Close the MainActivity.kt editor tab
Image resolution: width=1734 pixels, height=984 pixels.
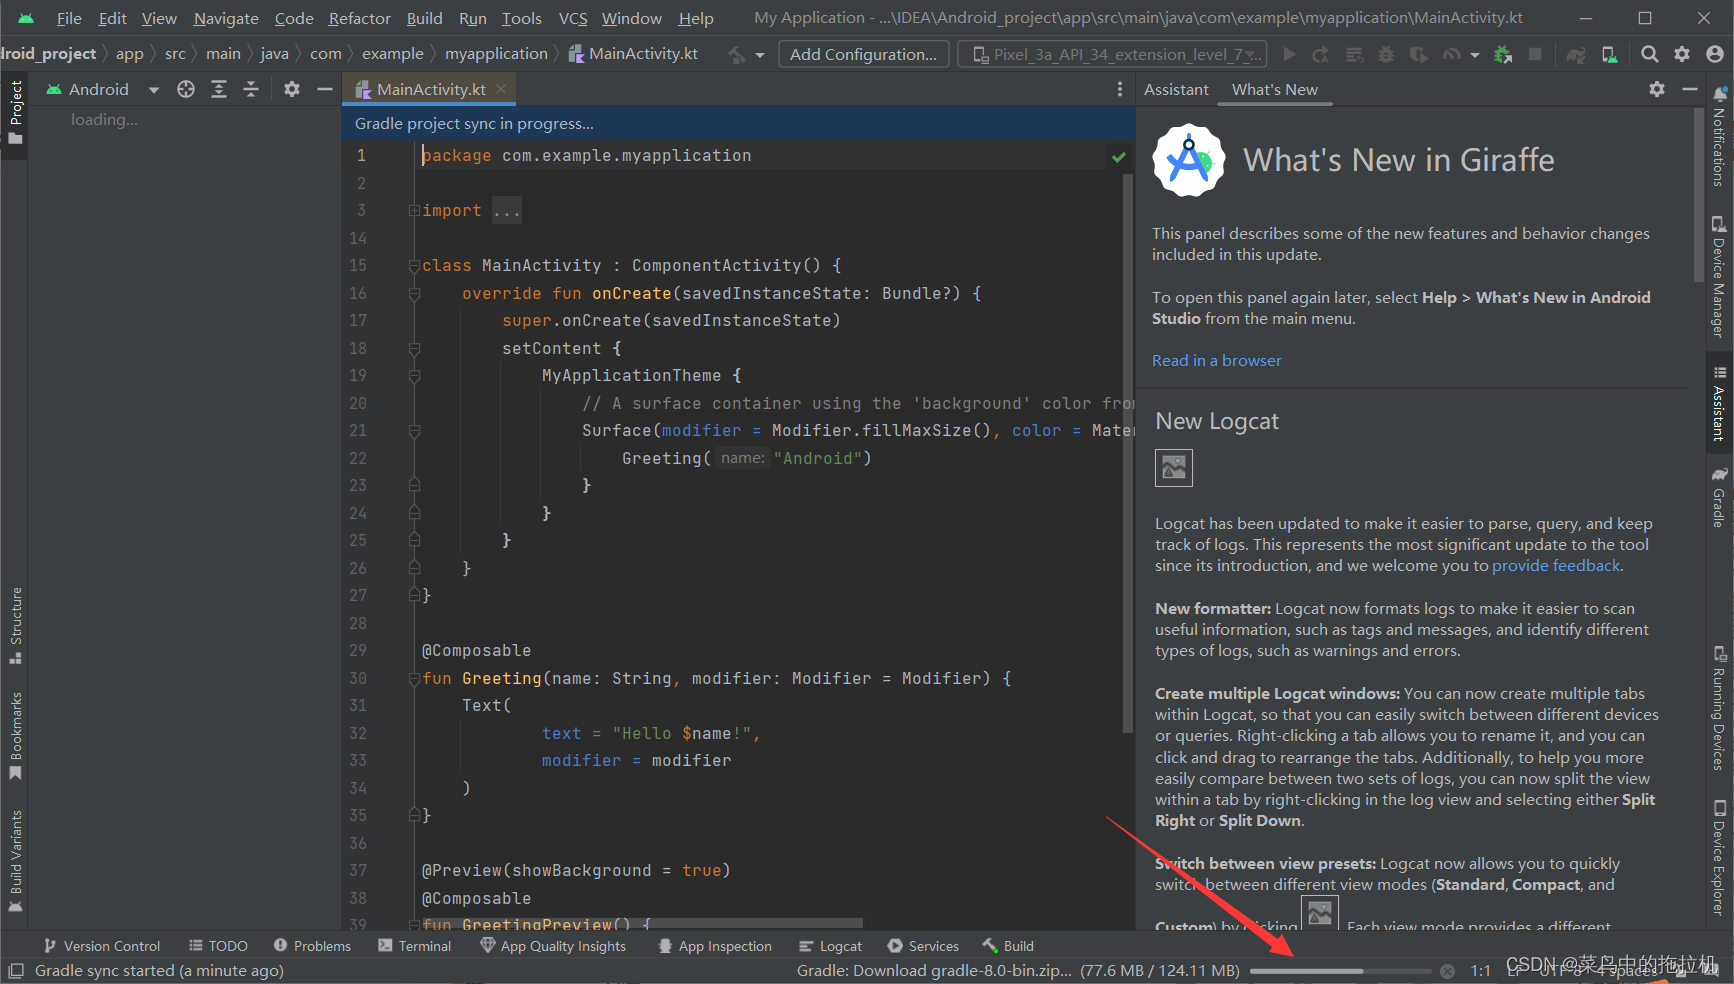coord(501,90)
